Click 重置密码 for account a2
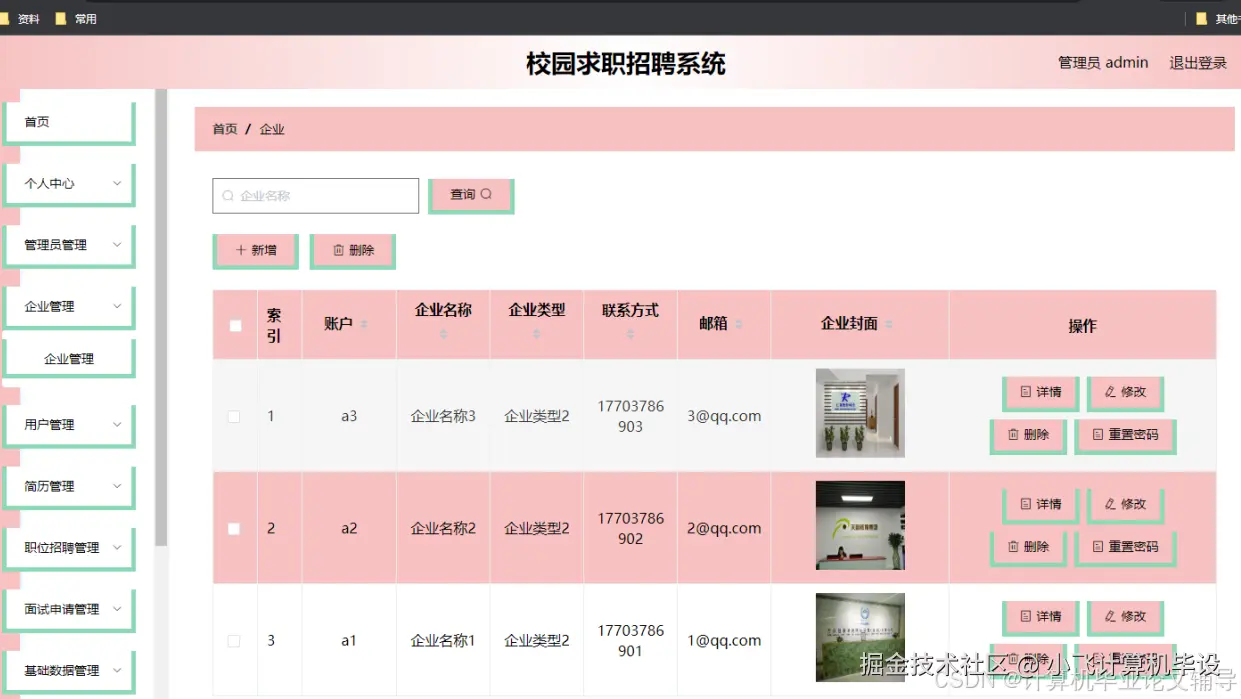Image resolution: width=1241 pixels, height=699 pixels. coord(1125,548)
